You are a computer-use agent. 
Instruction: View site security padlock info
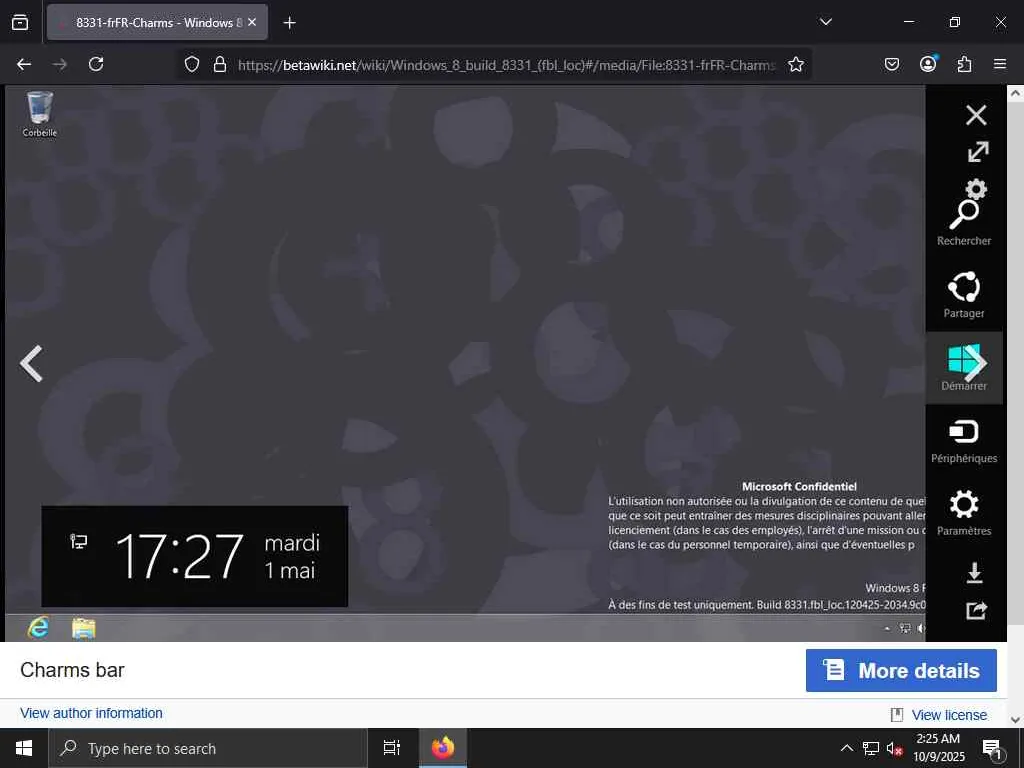click(220, 64)
